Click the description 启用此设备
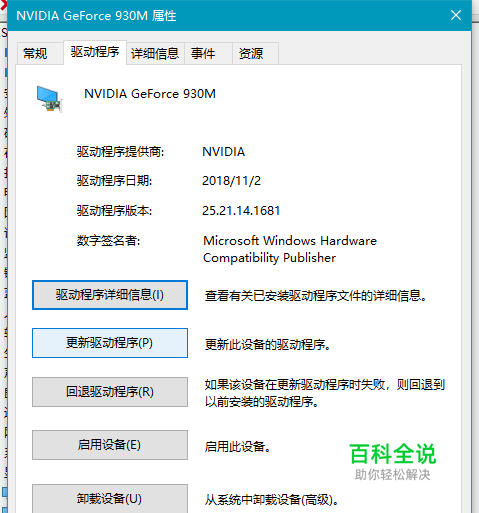 (237, 446)
